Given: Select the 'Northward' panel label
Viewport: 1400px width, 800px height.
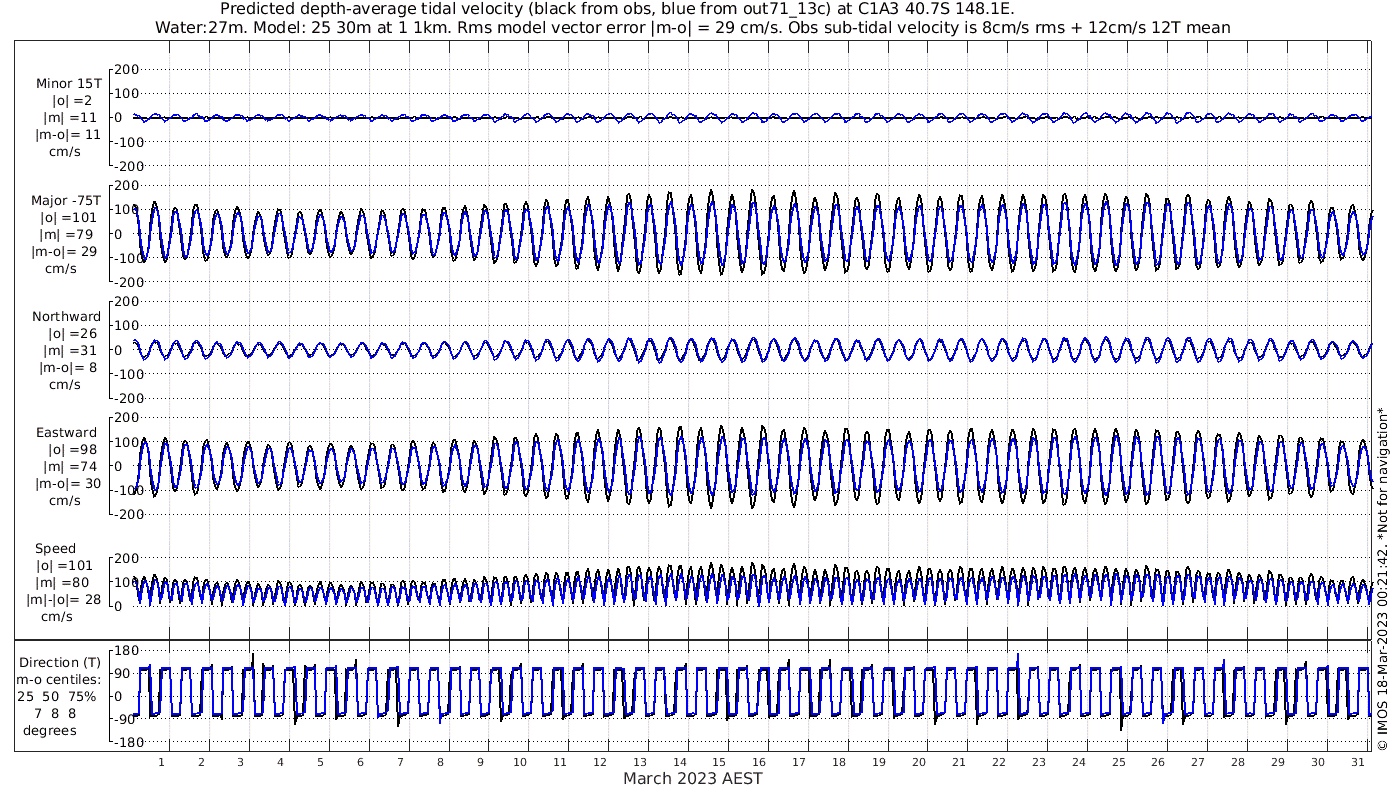Looking at the screenshot, I should (x=66, y=317).
